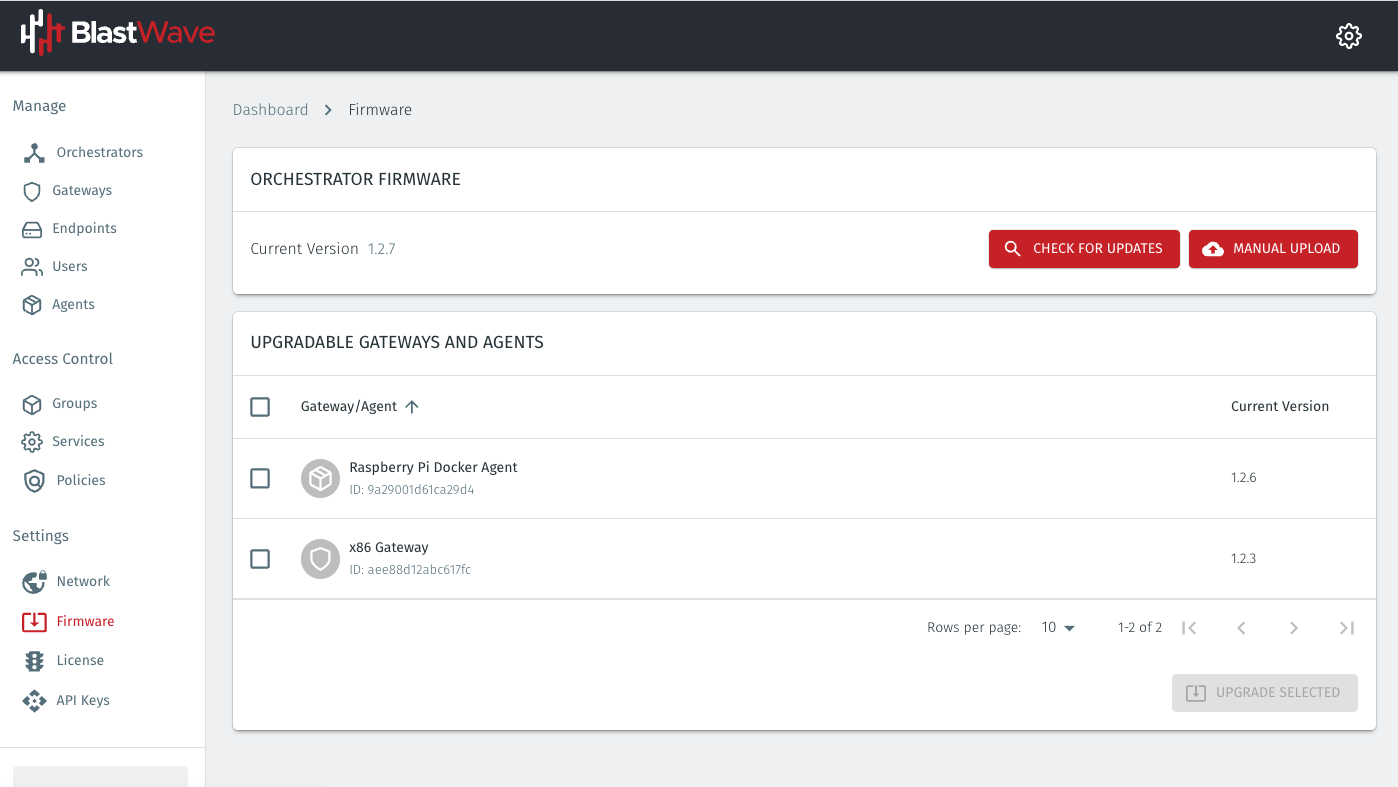Click the Manual Upload button
Screen dimensions: 1398x787
pos(1273,249)
